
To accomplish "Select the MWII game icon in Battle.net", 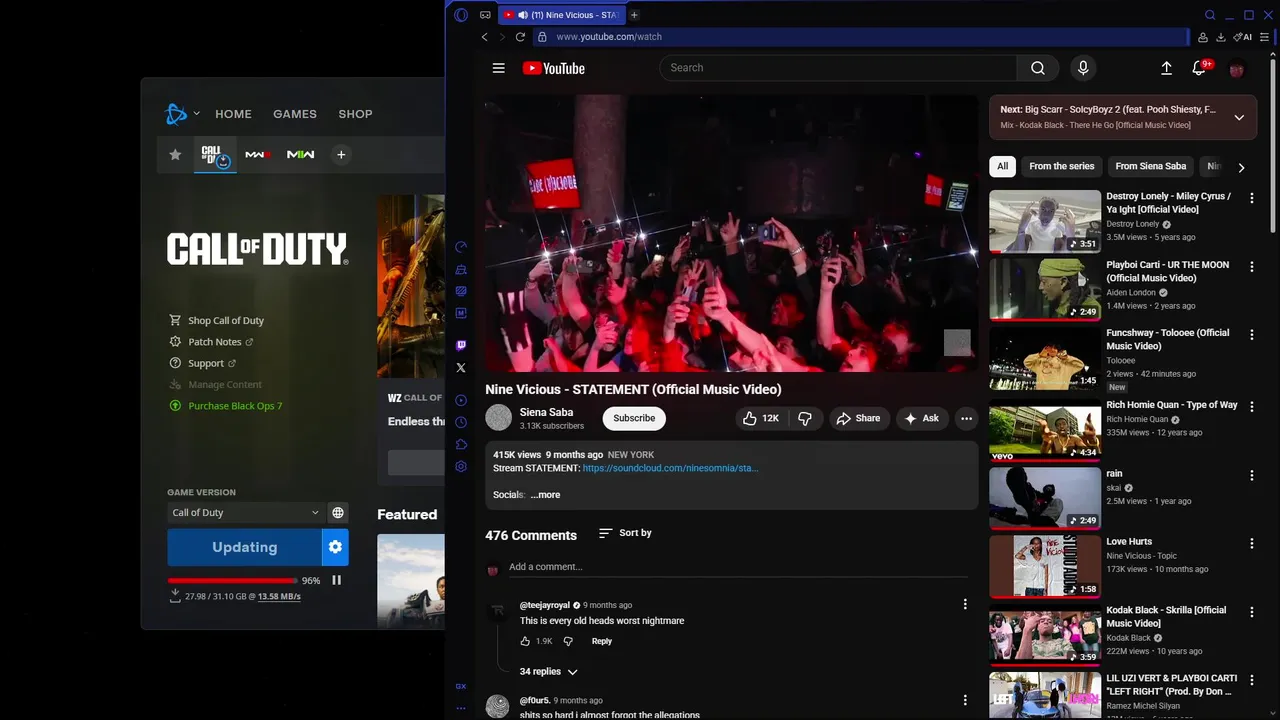I will (x=301, y=155).
